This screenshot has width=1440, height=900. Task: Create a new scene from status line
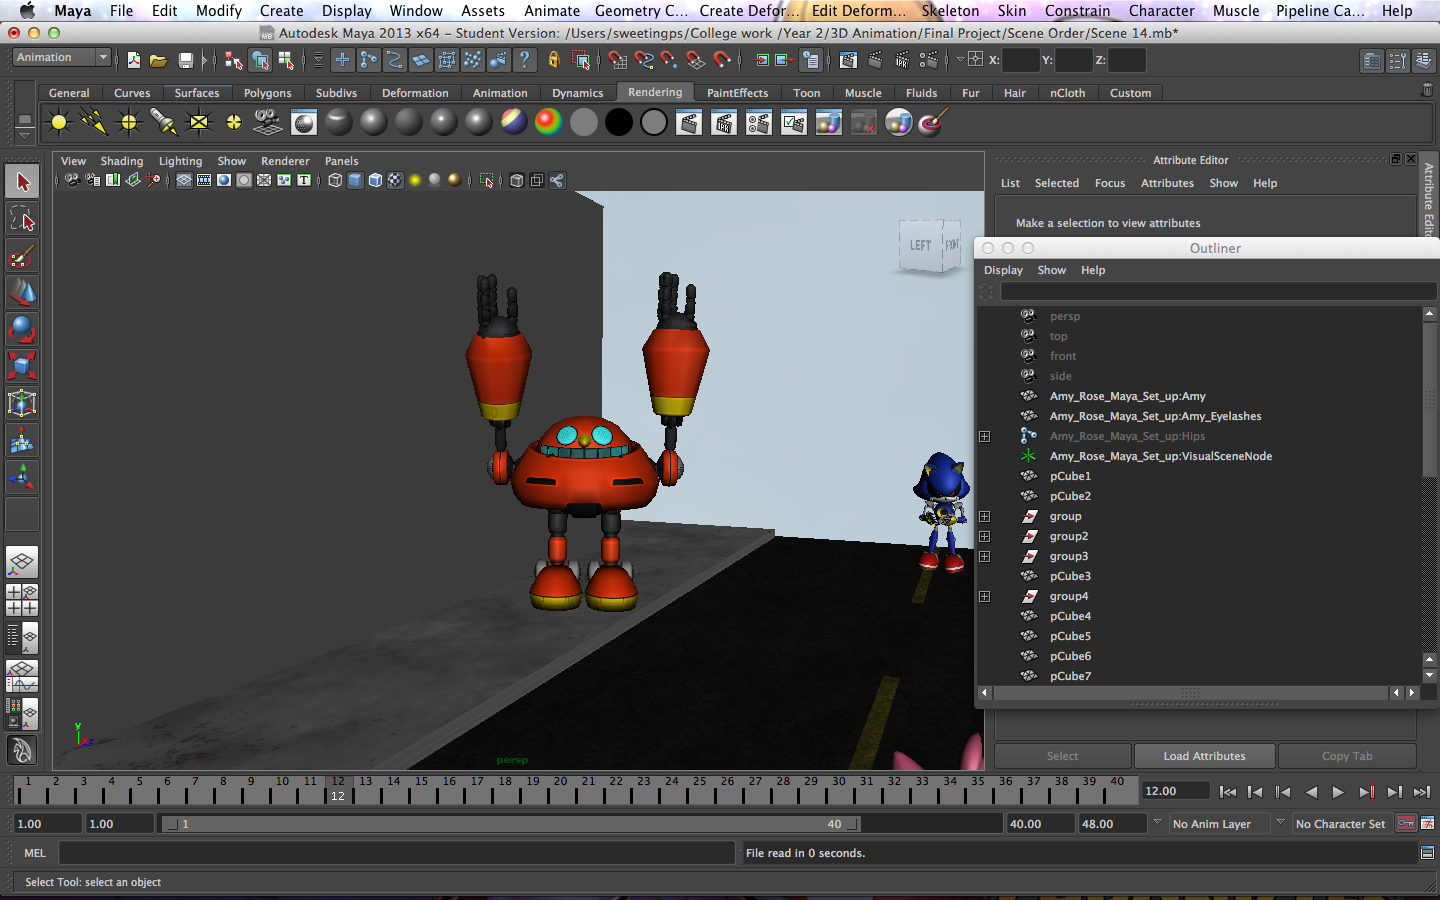[133, 60]
